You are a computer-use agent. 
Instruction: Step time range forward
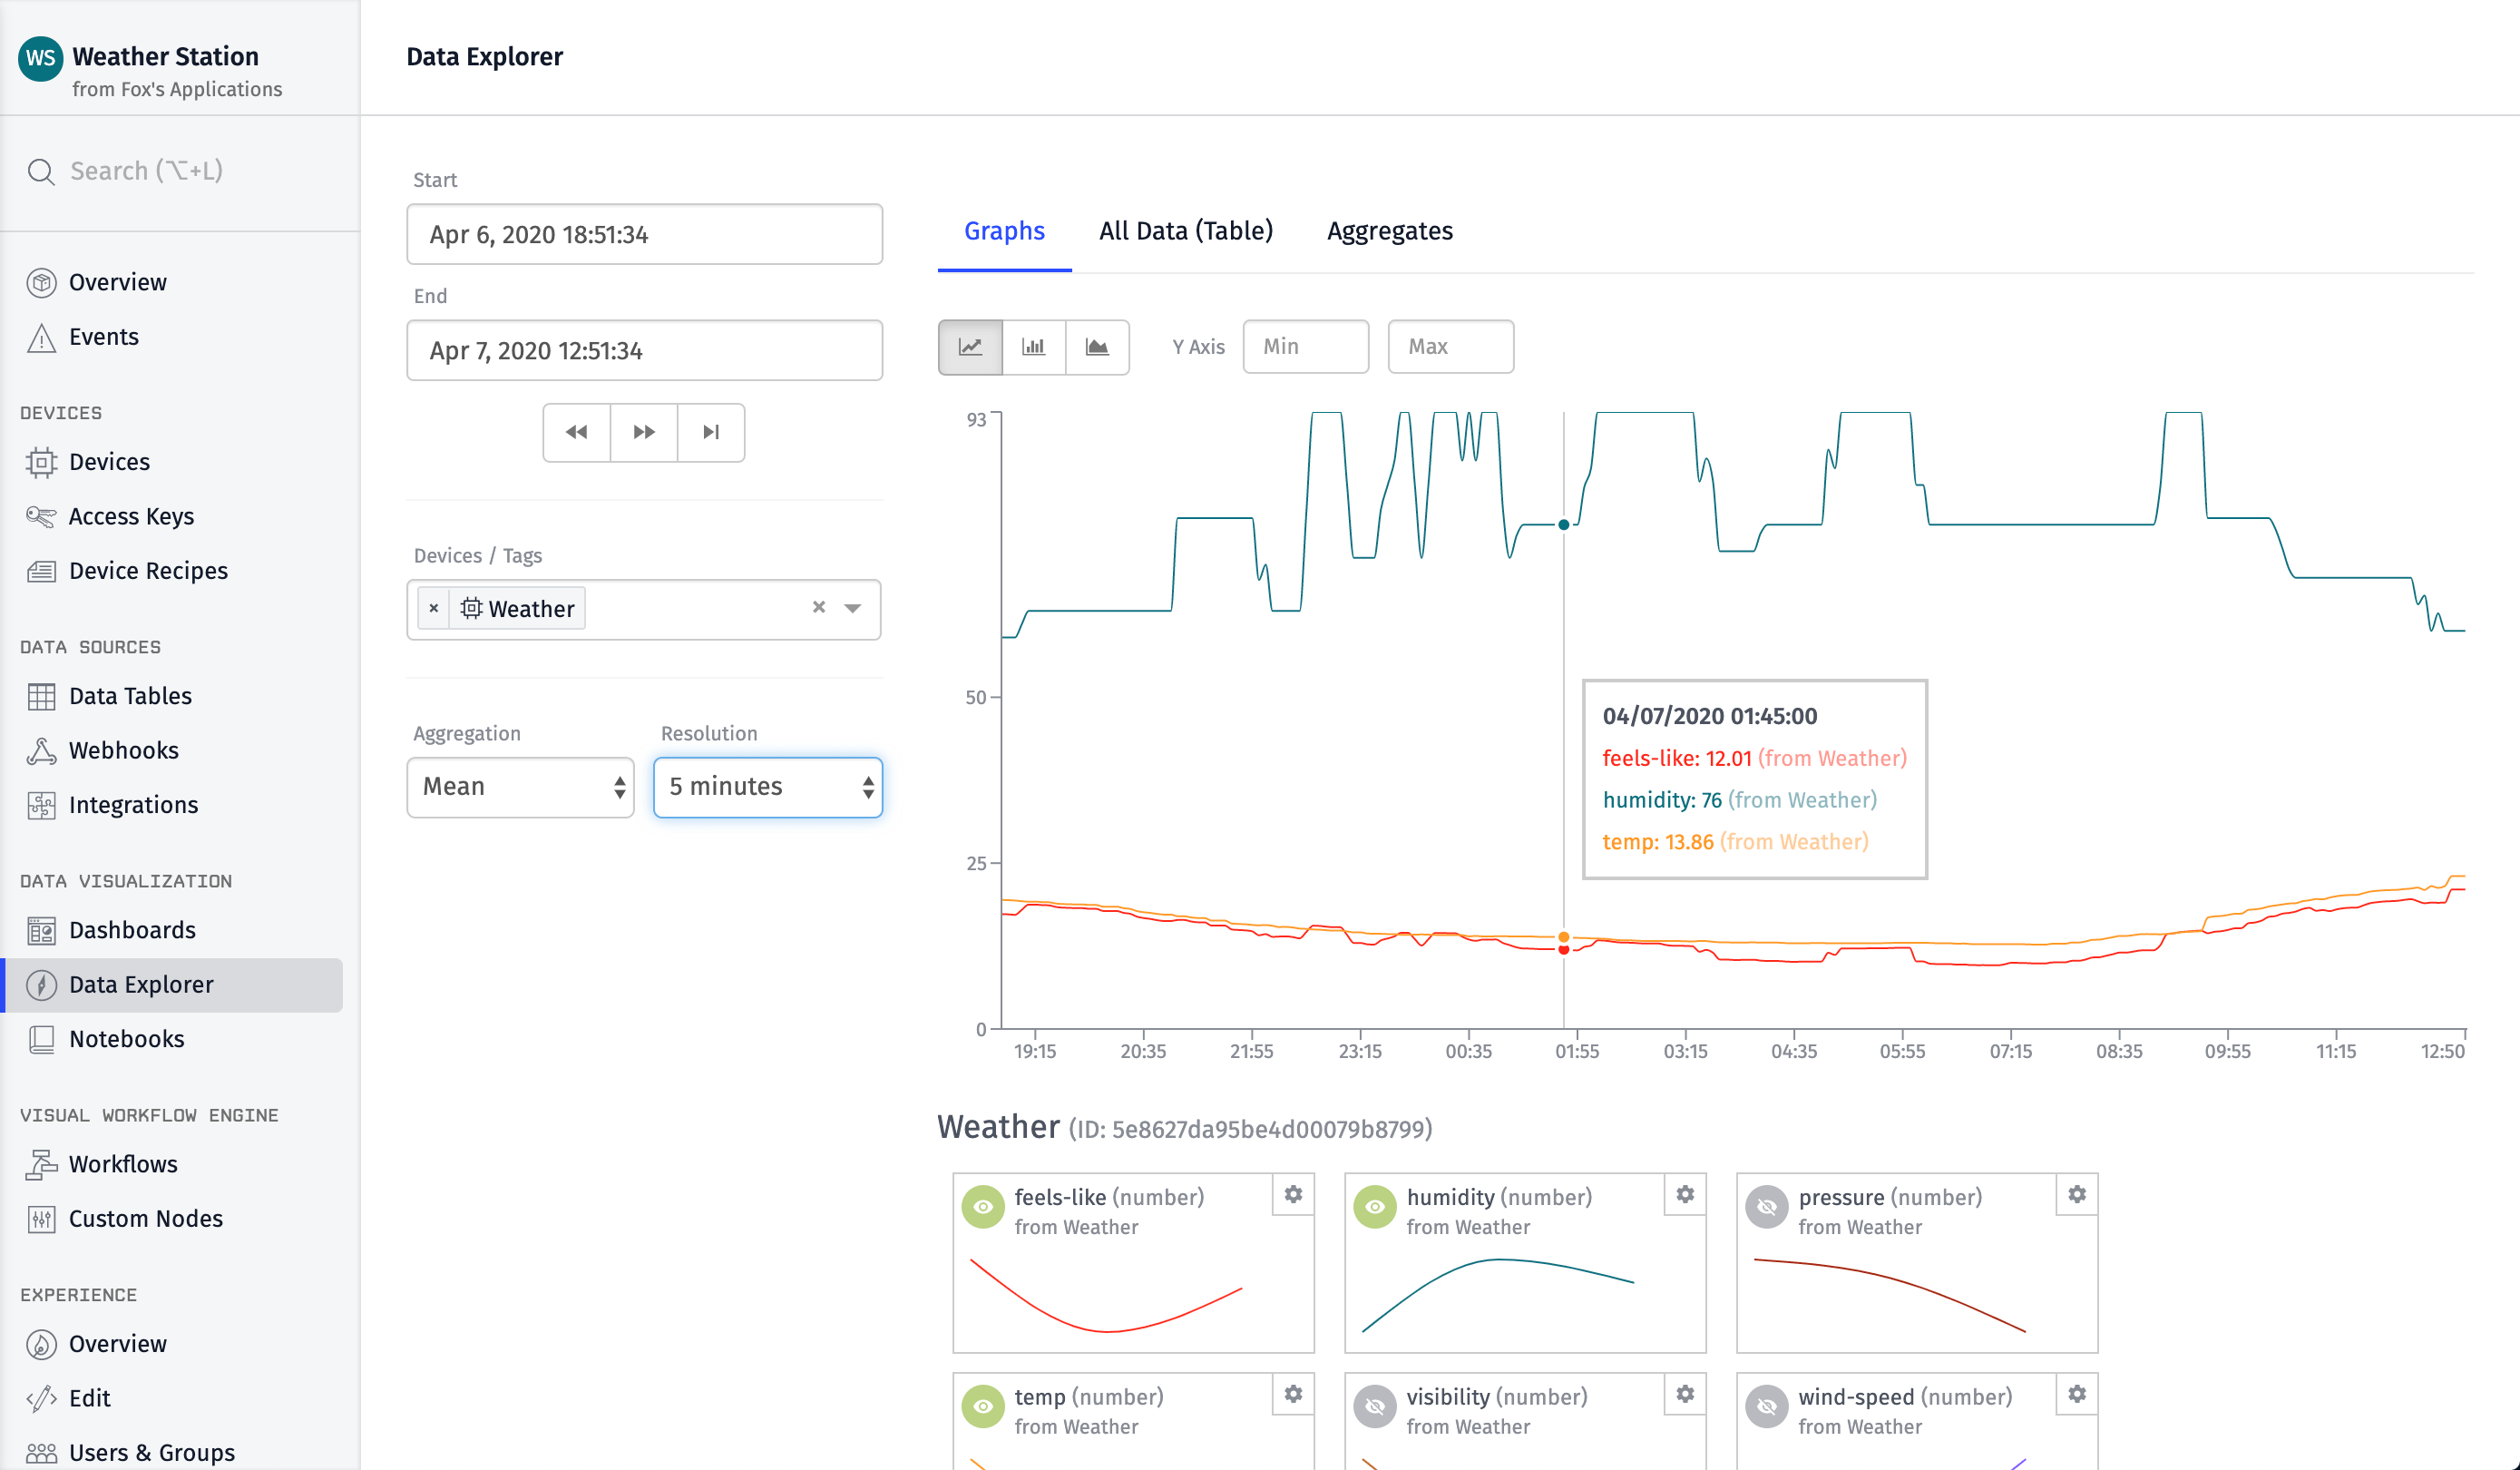click(x=644, y=432)
